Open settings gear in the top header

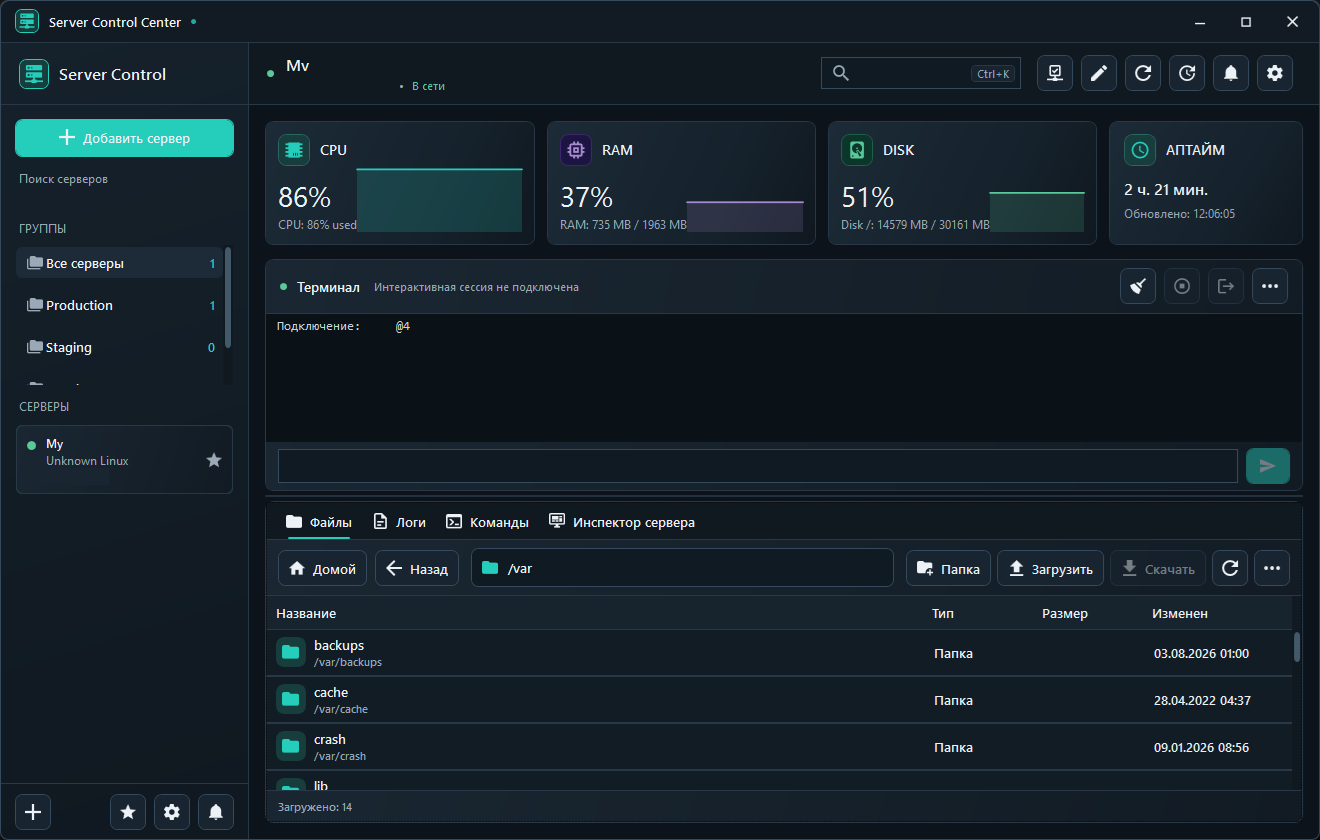(1275, 73)
